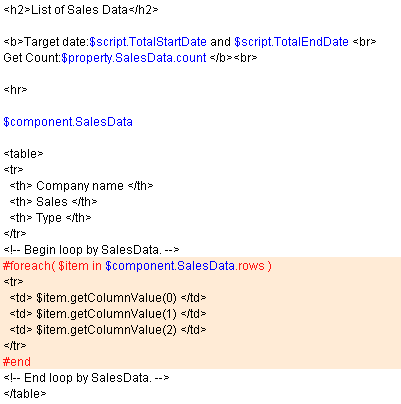This screenshot has height=404, width=401.
Task: Click the #foreach directive keyword
Action: [x=26, y=266]
